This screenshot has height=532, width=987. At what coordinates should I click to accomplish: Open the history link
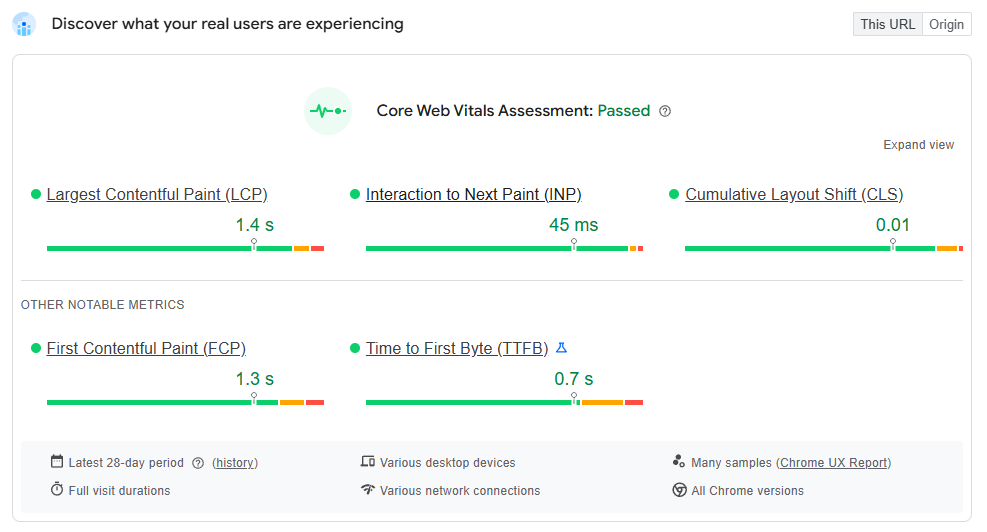tap(235, 463)
